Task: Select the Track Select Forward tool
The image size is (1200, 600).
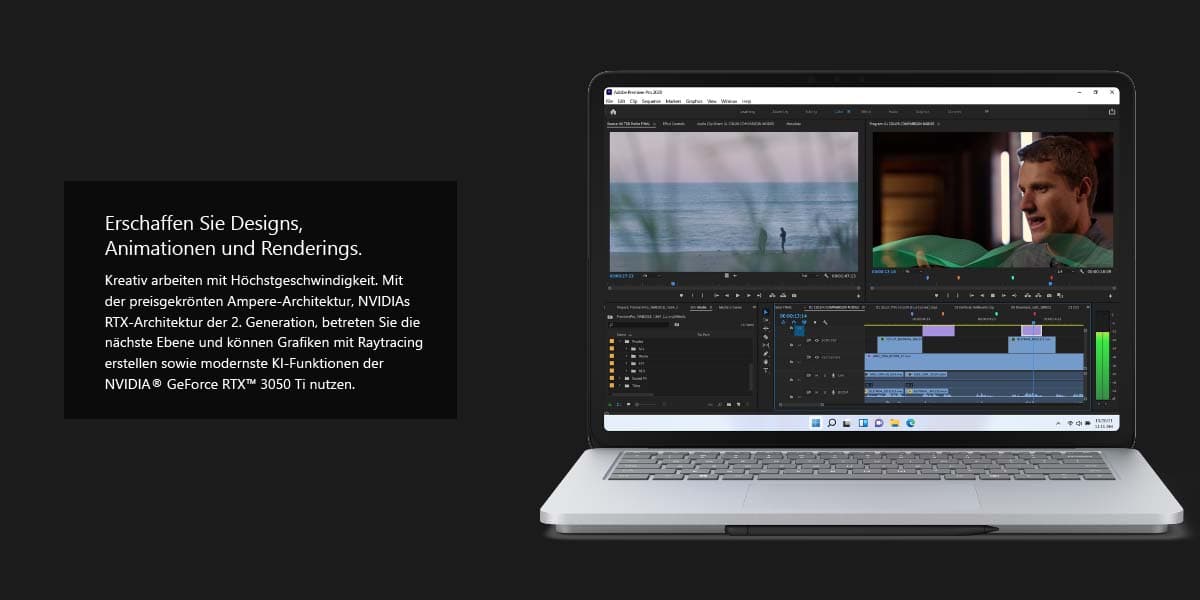Action: tap(766, 320)
